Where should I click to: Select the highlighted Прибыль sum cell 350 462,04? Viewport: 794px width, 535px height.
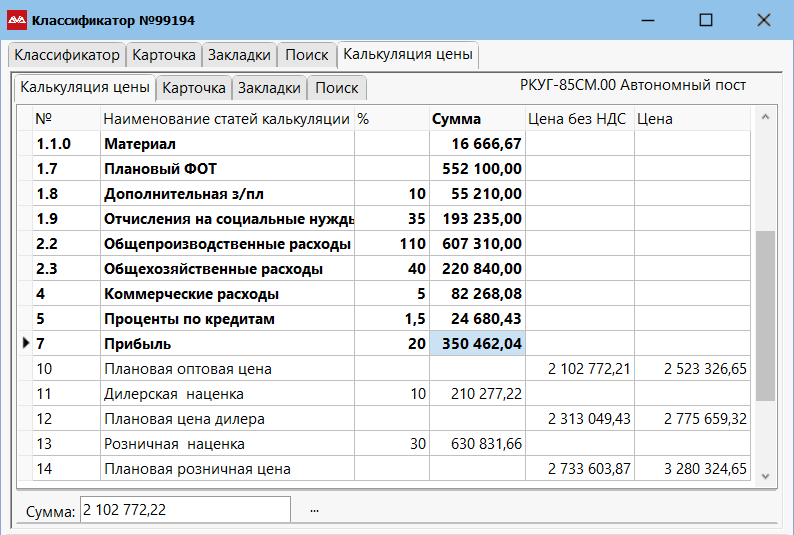[477, 344]
